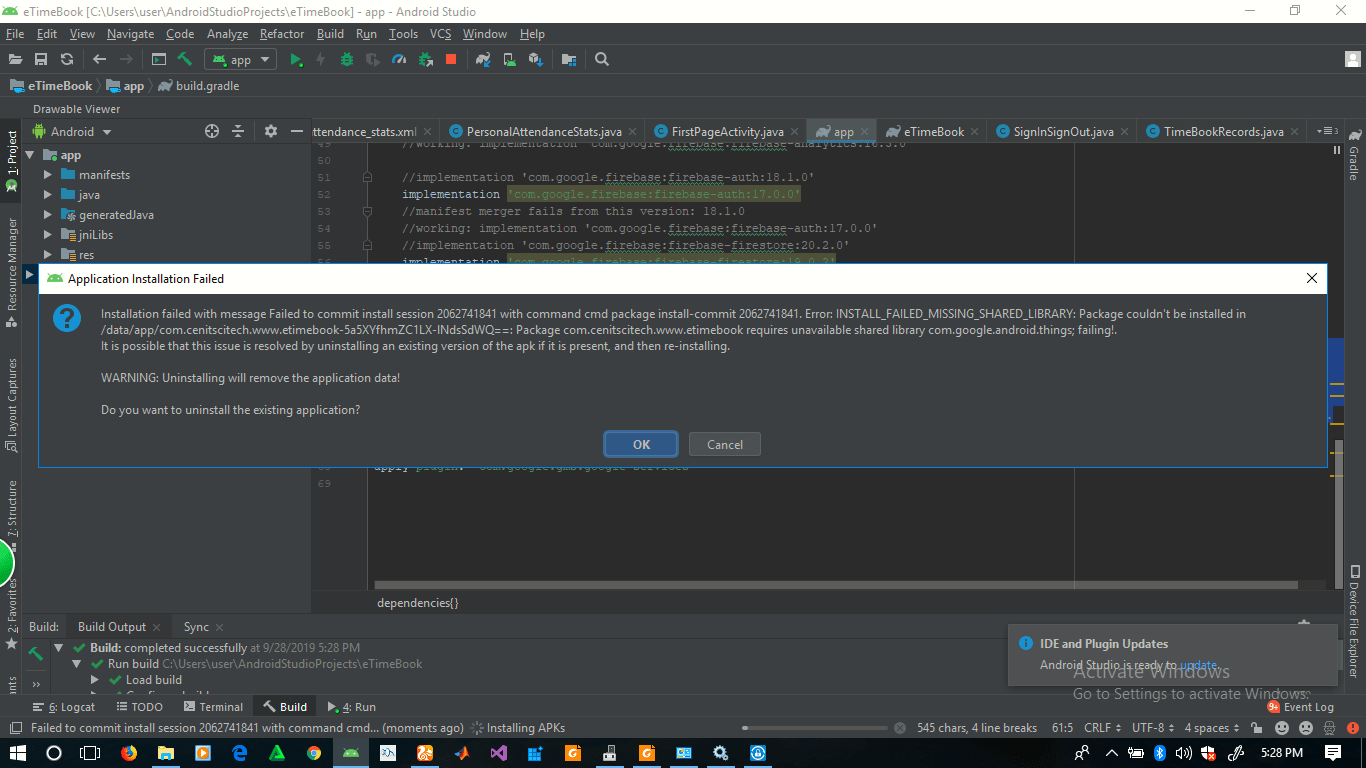This screenshot has width=1366, height=768.
Task: Open the run configuration dropdown showing app
Action: click(x=239, y=59)
